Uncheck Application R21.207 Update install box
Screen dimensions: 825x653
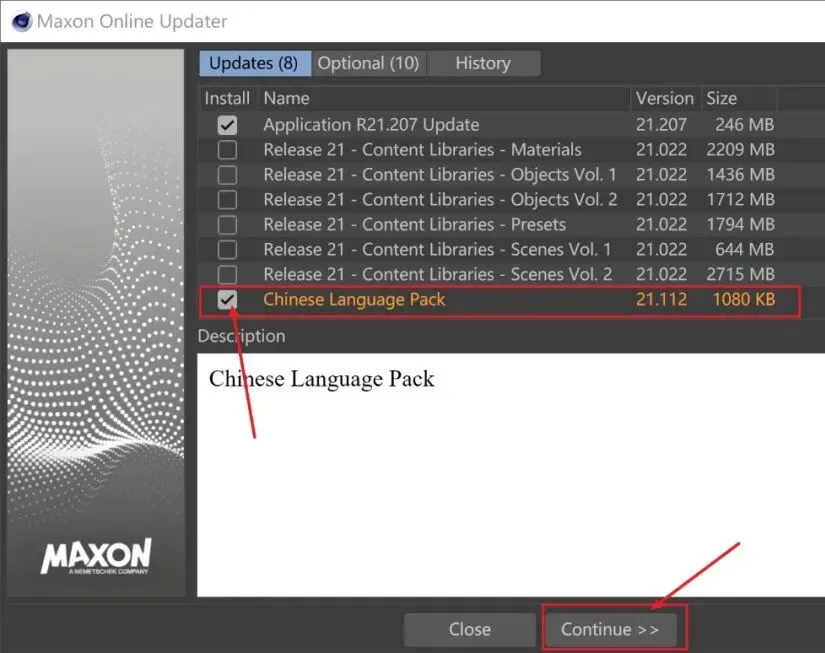227,125
